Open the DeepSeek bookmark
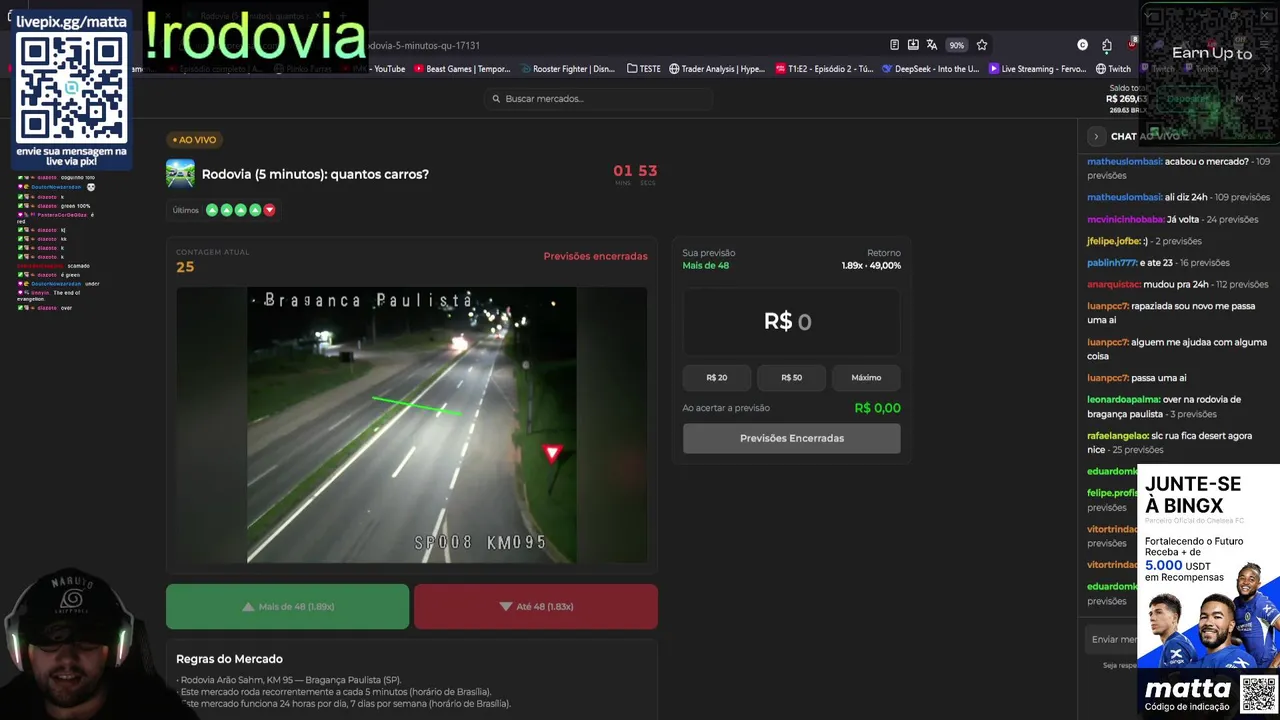This screenshot has width=1280, height=720. pyautogui.click(x=930, y=69)
